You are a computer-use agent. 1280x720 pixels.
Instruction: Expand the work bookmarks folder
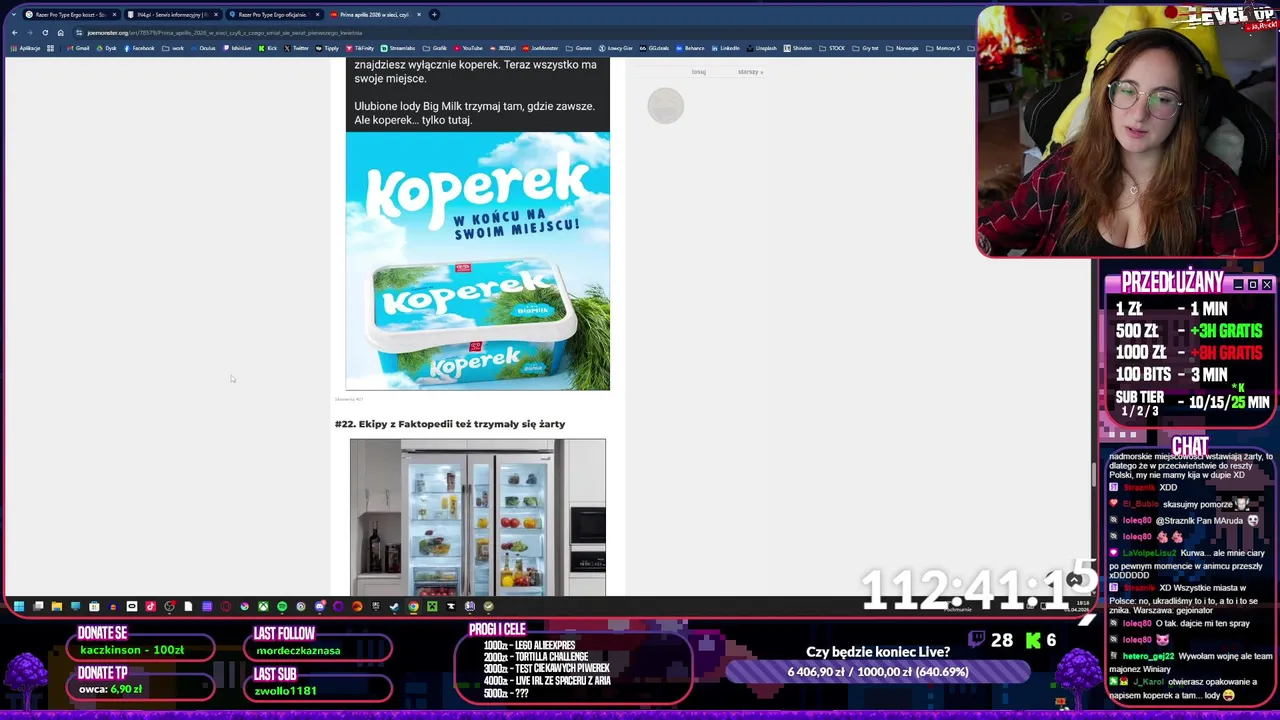click(173, 48)
